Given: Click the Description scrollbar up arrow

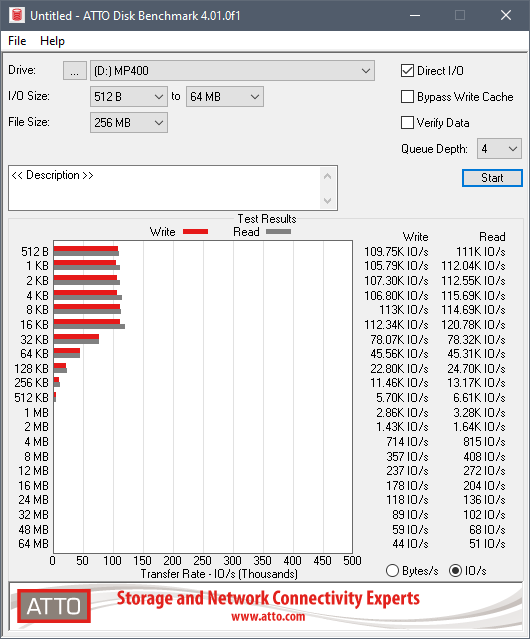Looking at the screenshot, I should [x=328, y=176].
